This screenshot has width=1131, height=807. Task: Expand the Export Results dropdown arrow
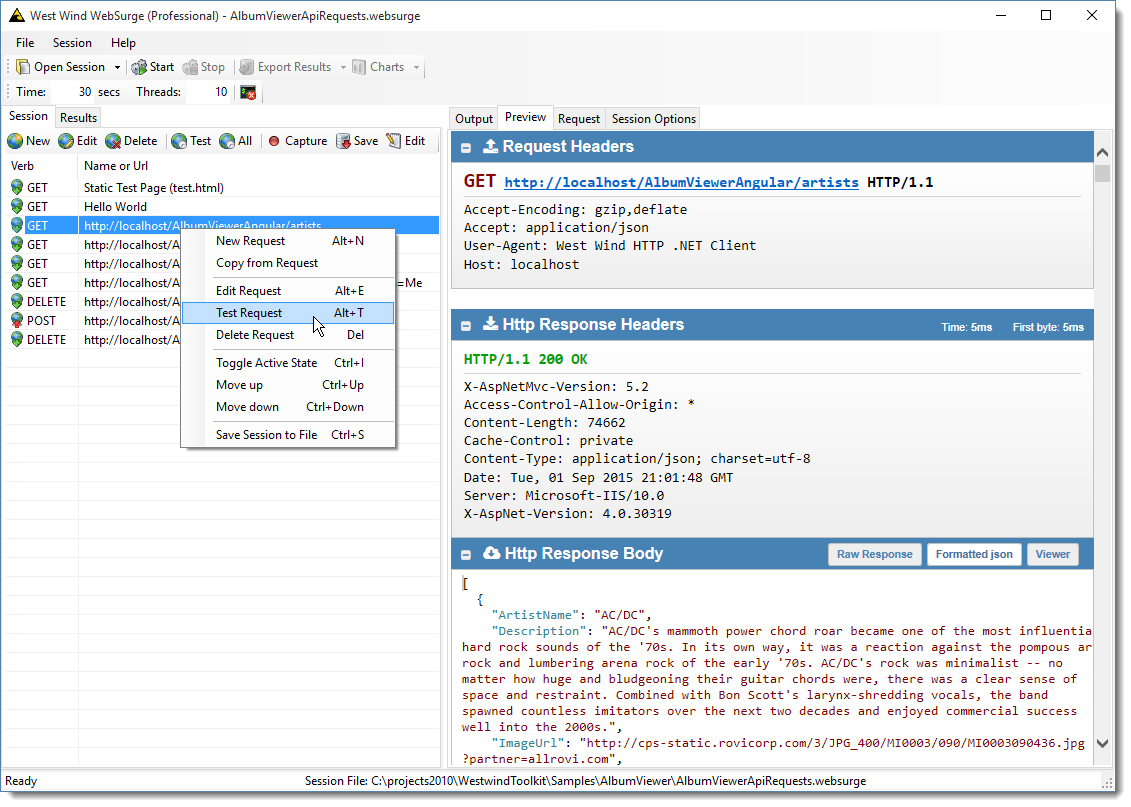[x=343, y=67]
